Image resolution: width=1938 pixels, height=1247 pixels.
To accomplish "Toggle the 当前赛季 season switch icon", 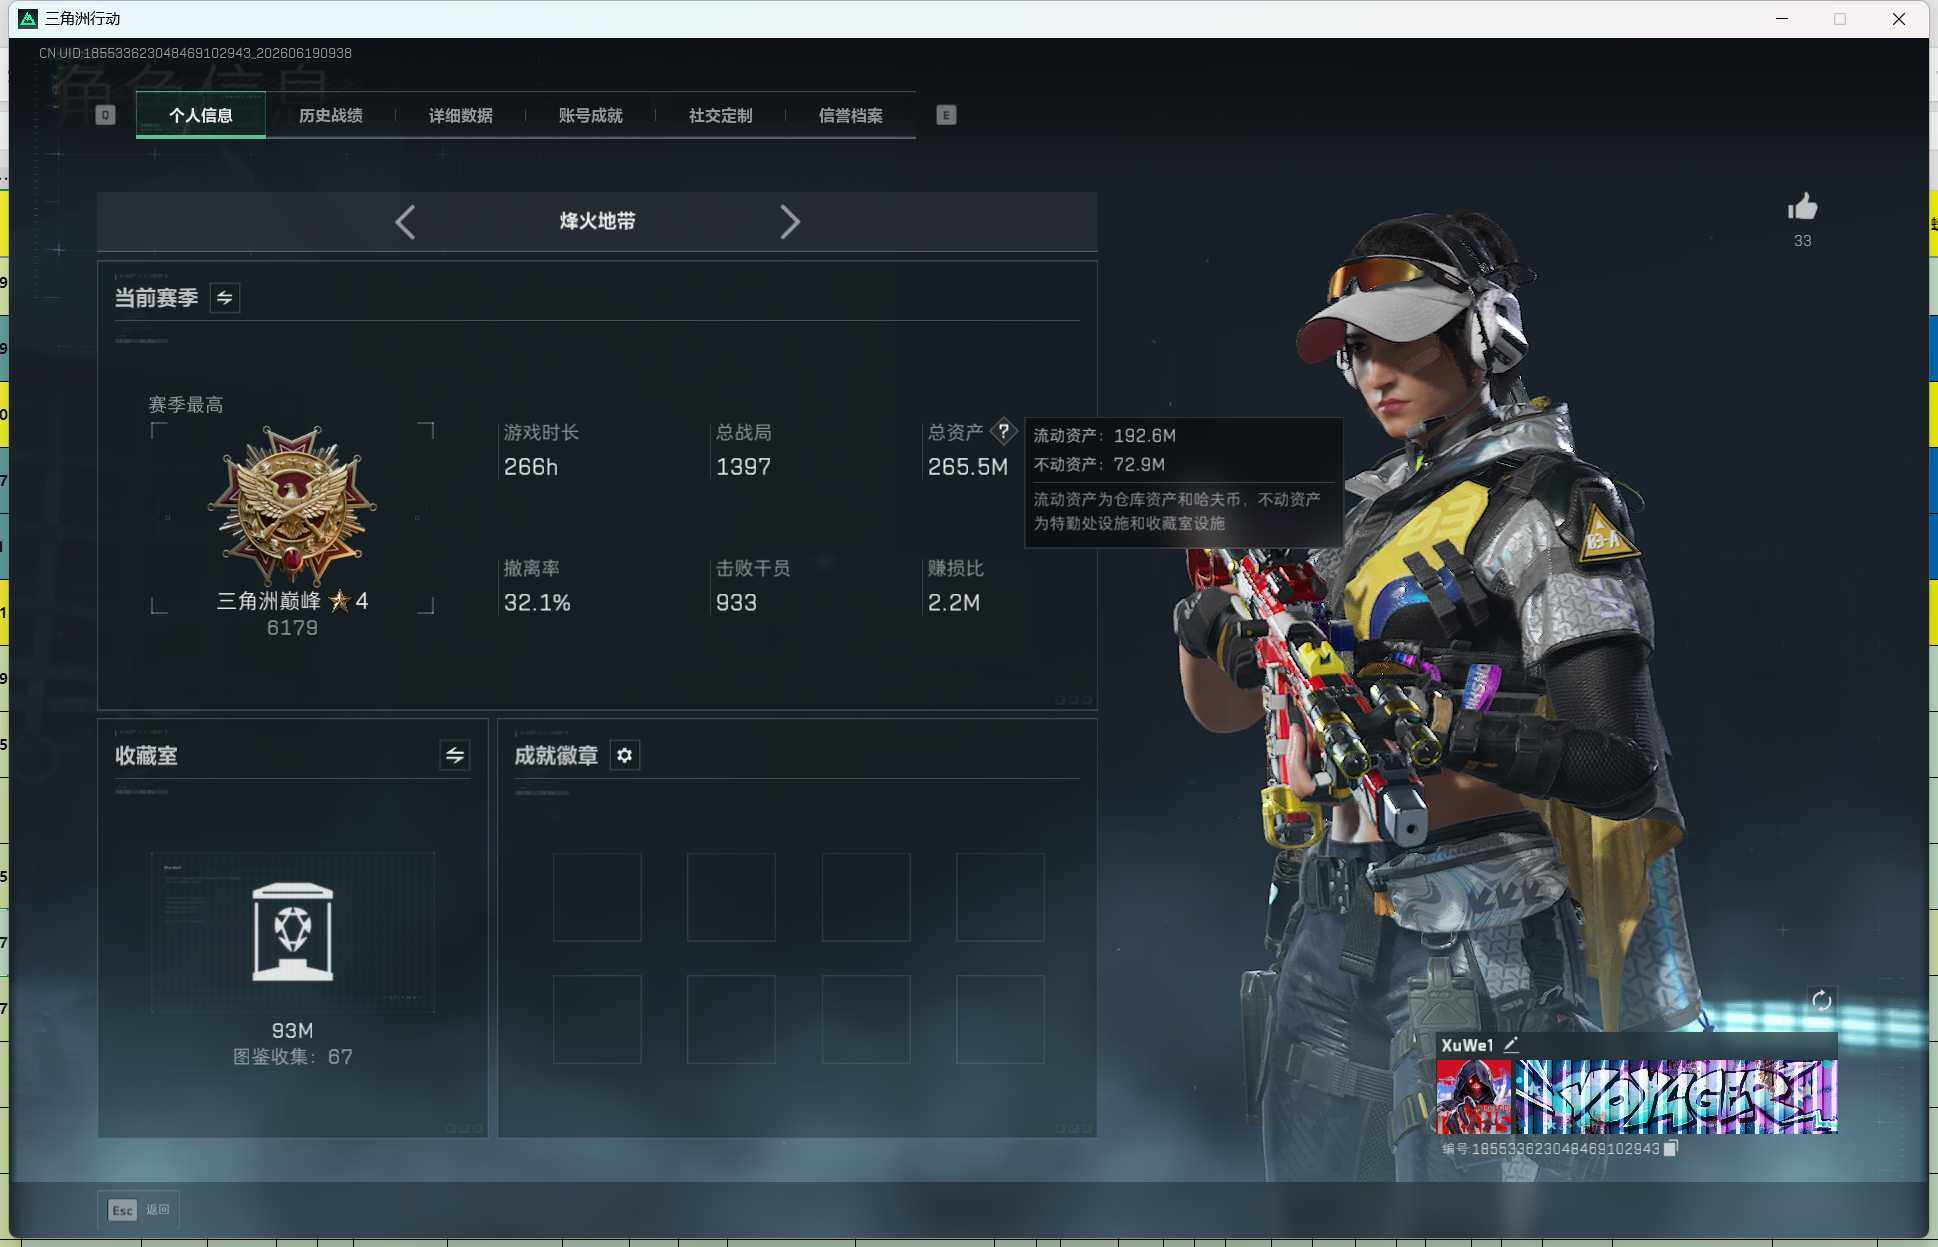I will [225, 298].
